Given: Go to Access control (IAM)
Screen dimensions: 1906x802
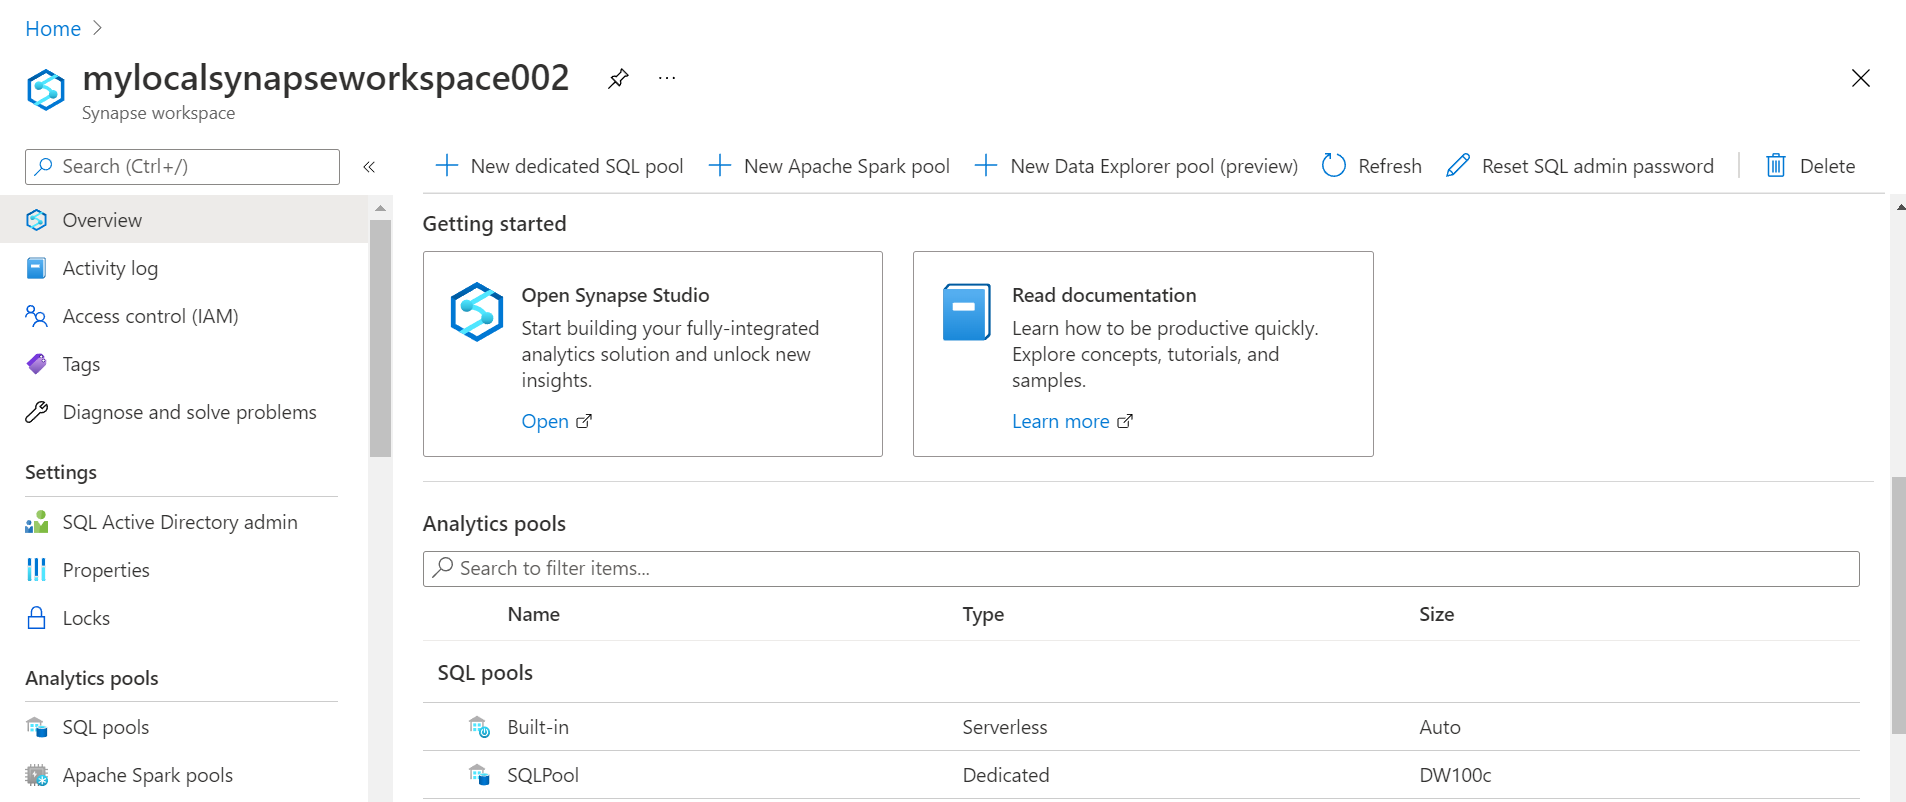Looking at the screenshot, I should (x=150, y=316).
